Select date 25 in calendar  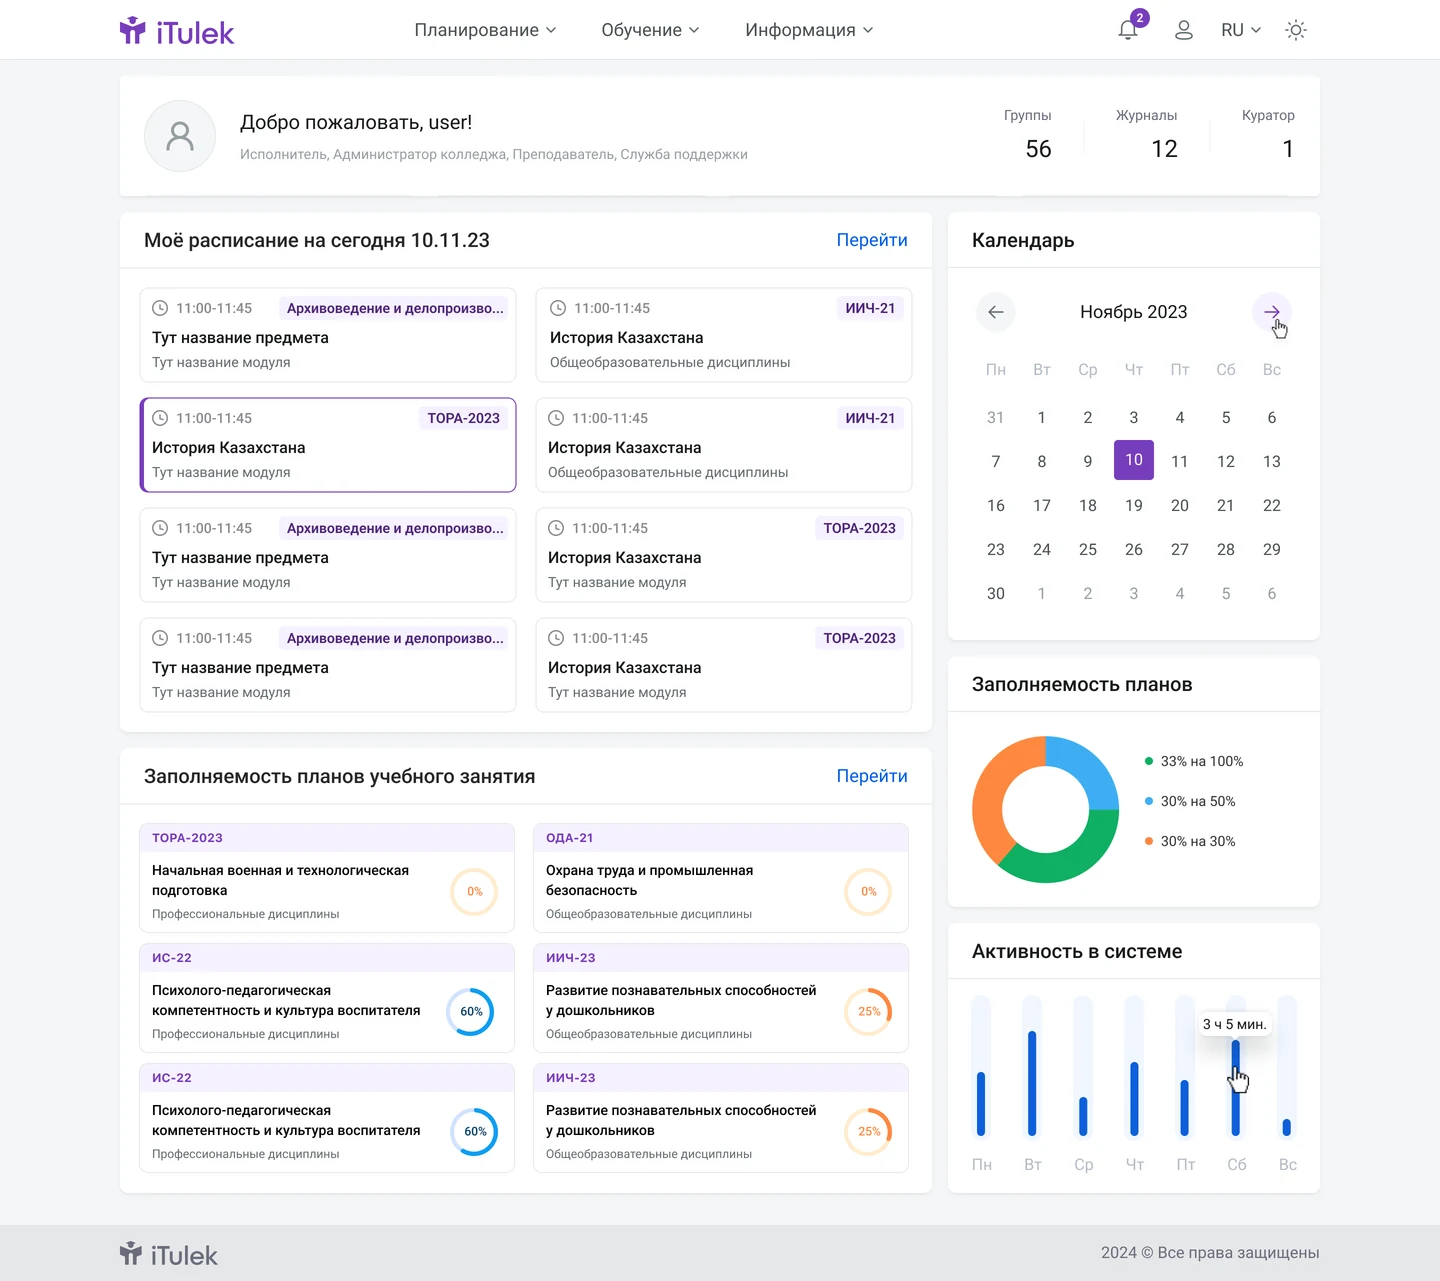pos(1088,549)
